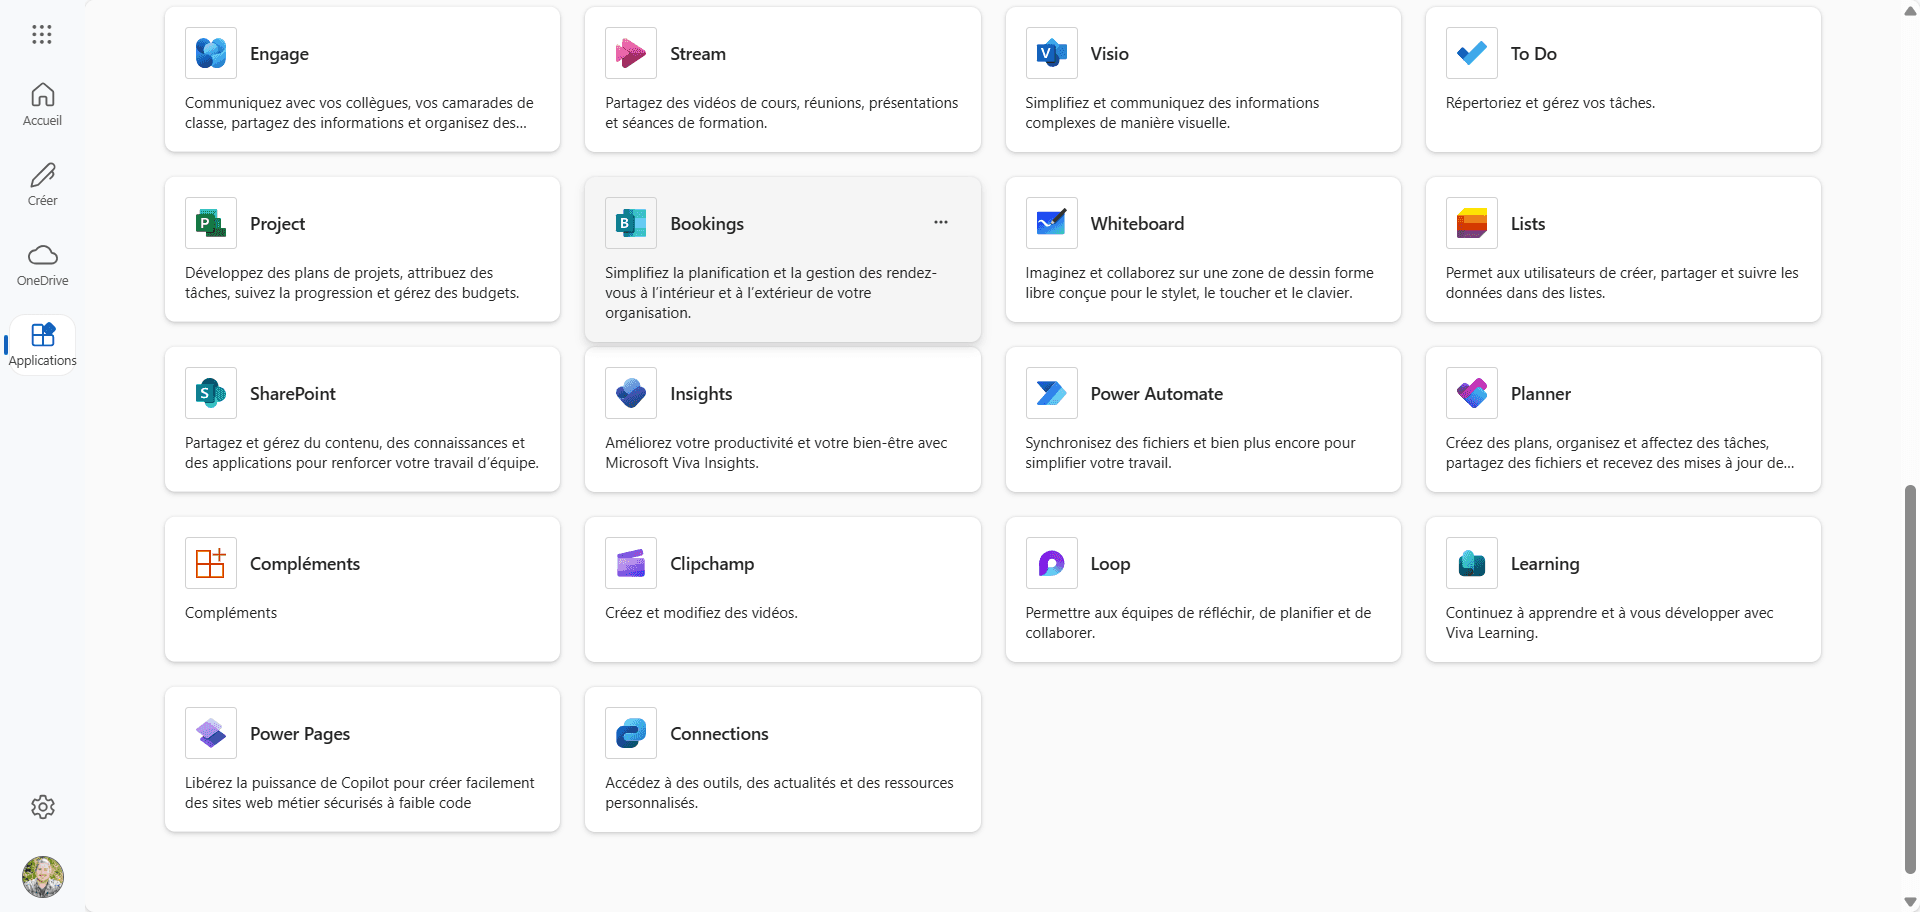The image size is (1920, 912).
Task: Open more options on the Bookings card
Action: click(941, 222)
